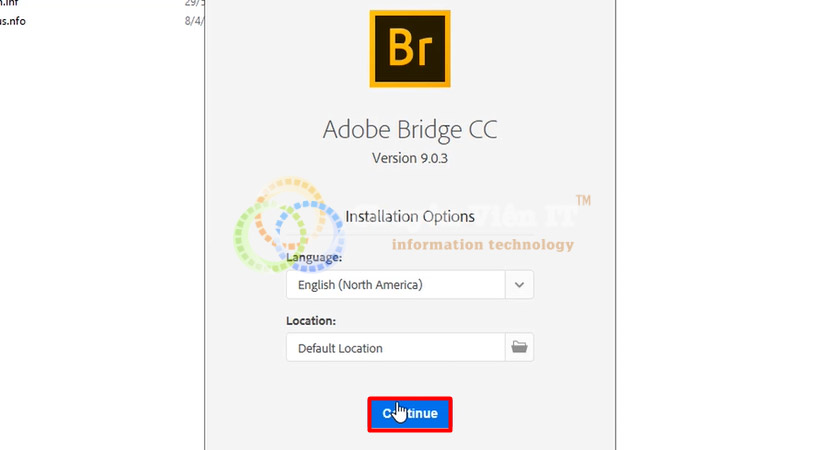Click the Location: label
Screen dimensions: 820x450
[x=311, y=321]
